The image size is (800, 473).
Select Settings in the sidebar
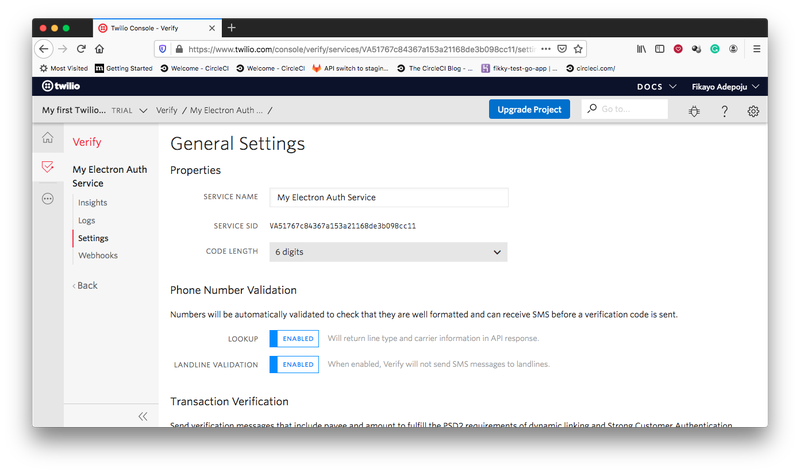point(93,238)
